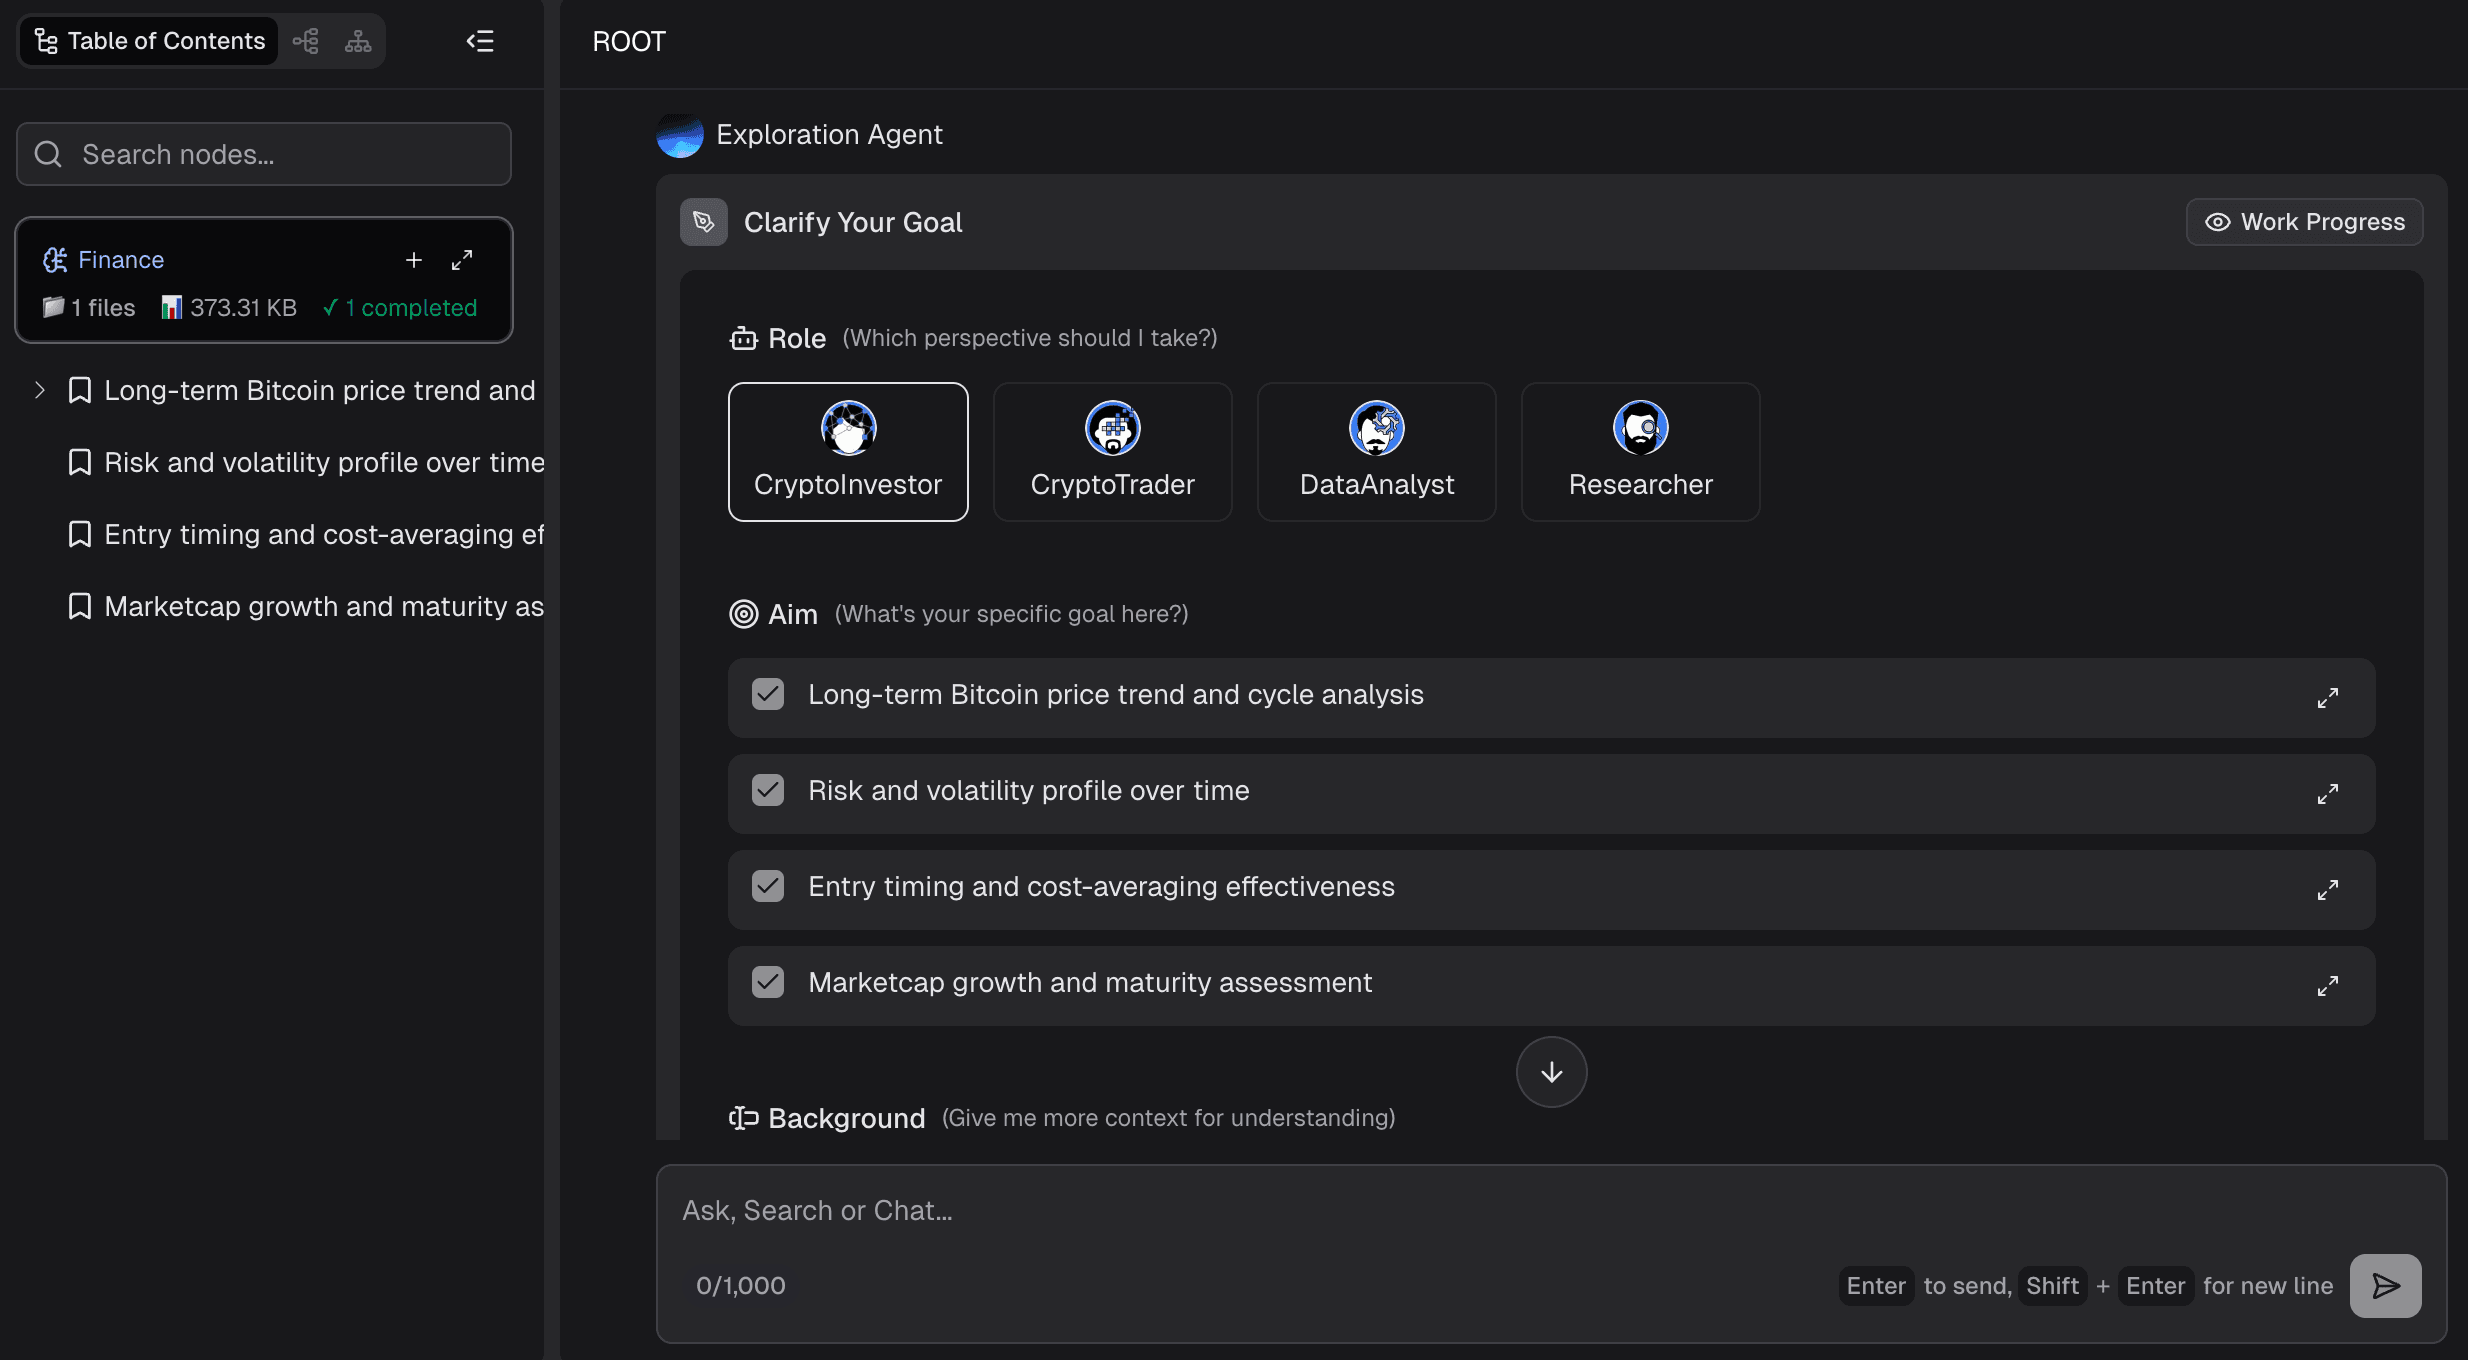Expand the Risk and volatility aim row
The width and height of the screenshot is (2468, 1360).
pyautogui.click(x=2327, y=794)
